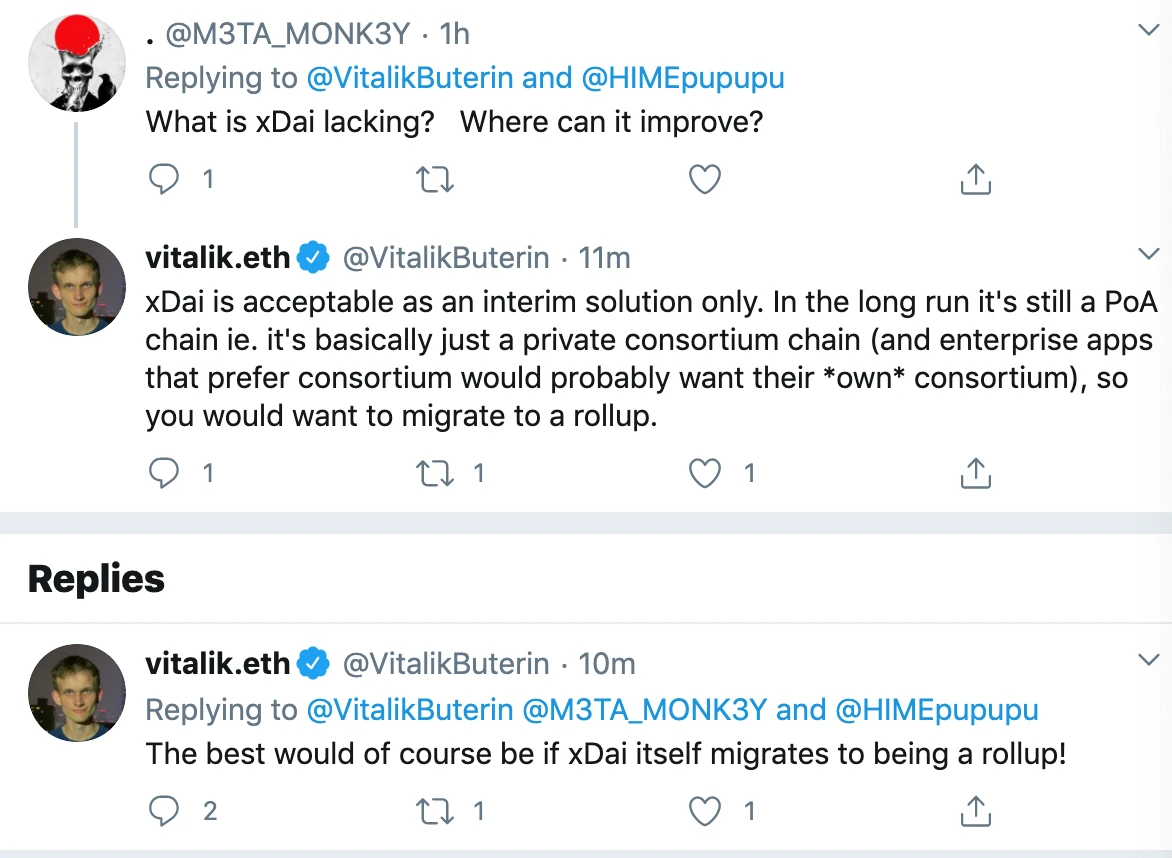Share vitalik's consortium chain tweet

[x=975, y=473]
